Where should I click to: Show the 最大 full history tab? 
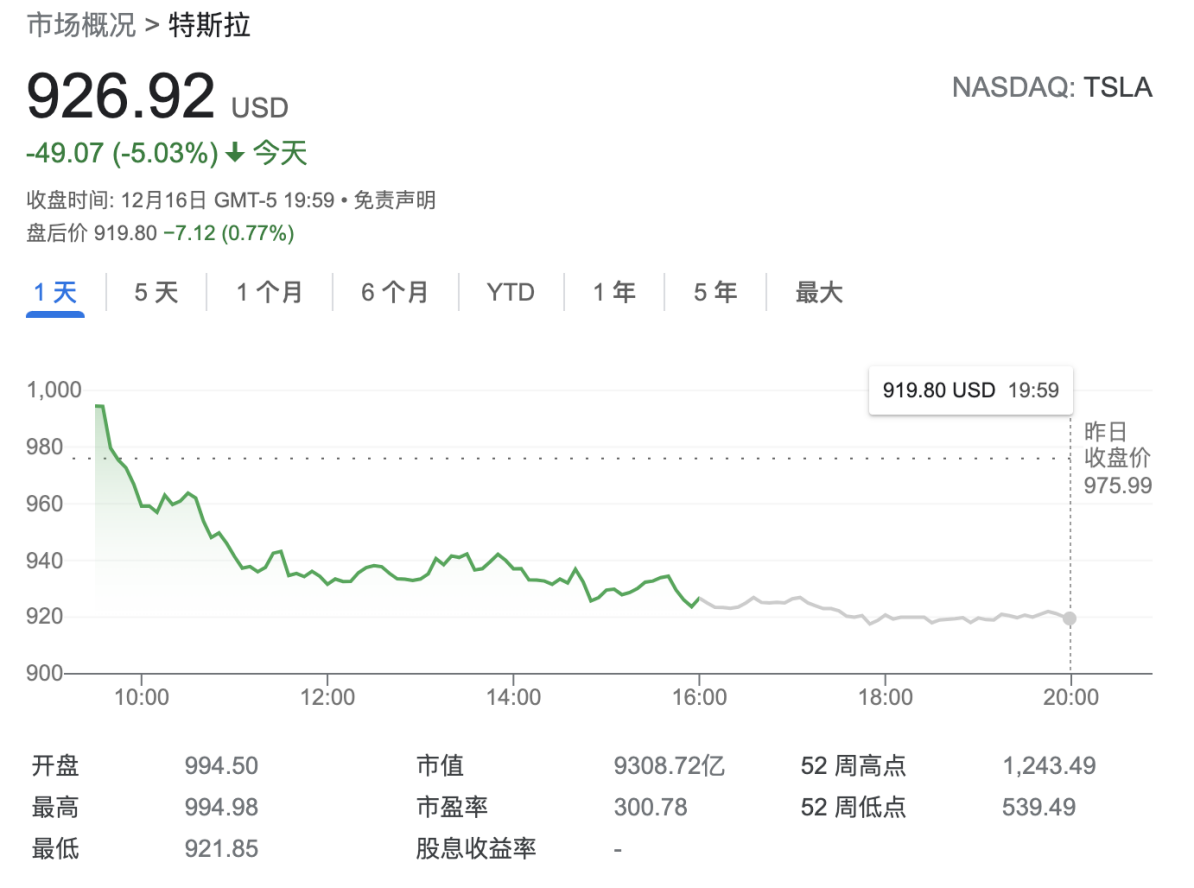coord(819,293)
